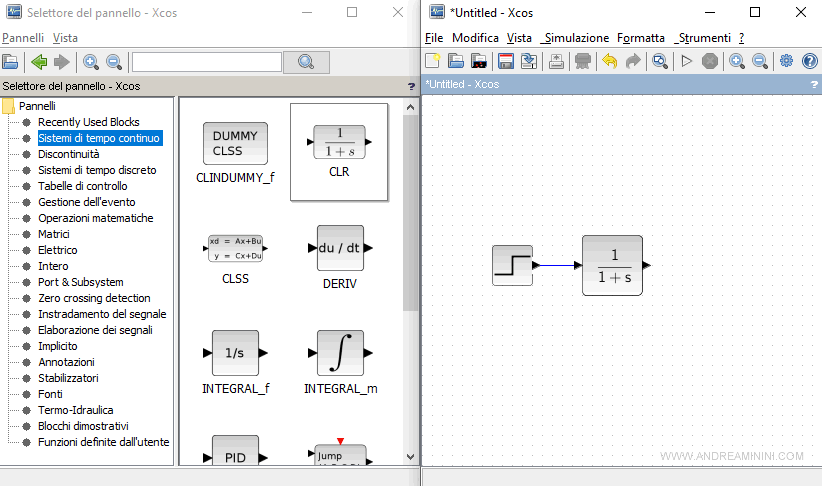The height and width of the screenshot is (486, 822).
Task: Select the PID block in palette
Action: pos(235,450)
